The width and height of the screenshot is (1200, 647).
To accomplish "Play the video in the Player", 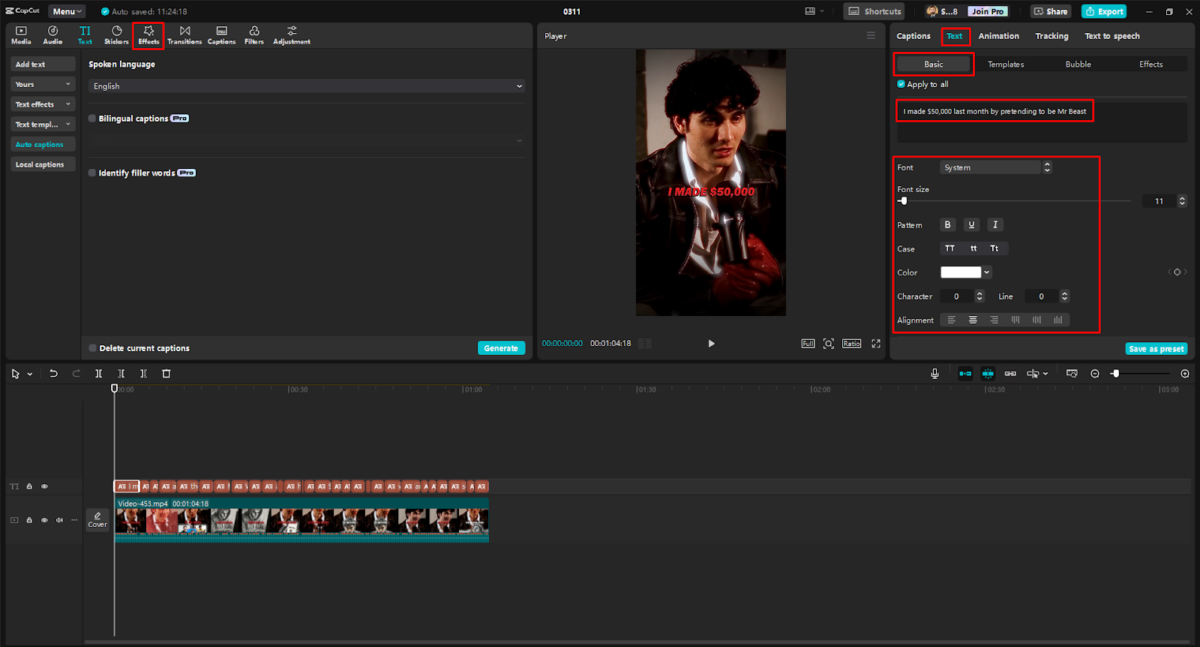I will tap(711, 343).
